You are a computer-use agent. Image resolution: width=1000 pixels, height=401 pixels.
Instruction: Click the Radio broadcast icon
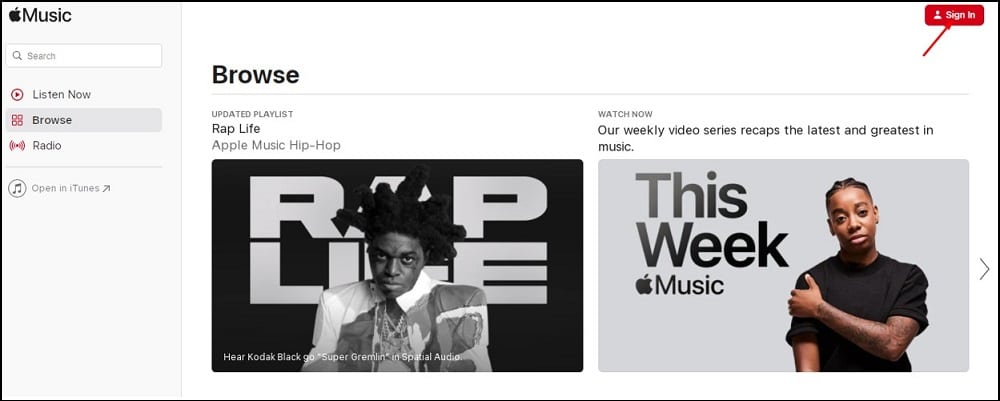tap(17, 145)
